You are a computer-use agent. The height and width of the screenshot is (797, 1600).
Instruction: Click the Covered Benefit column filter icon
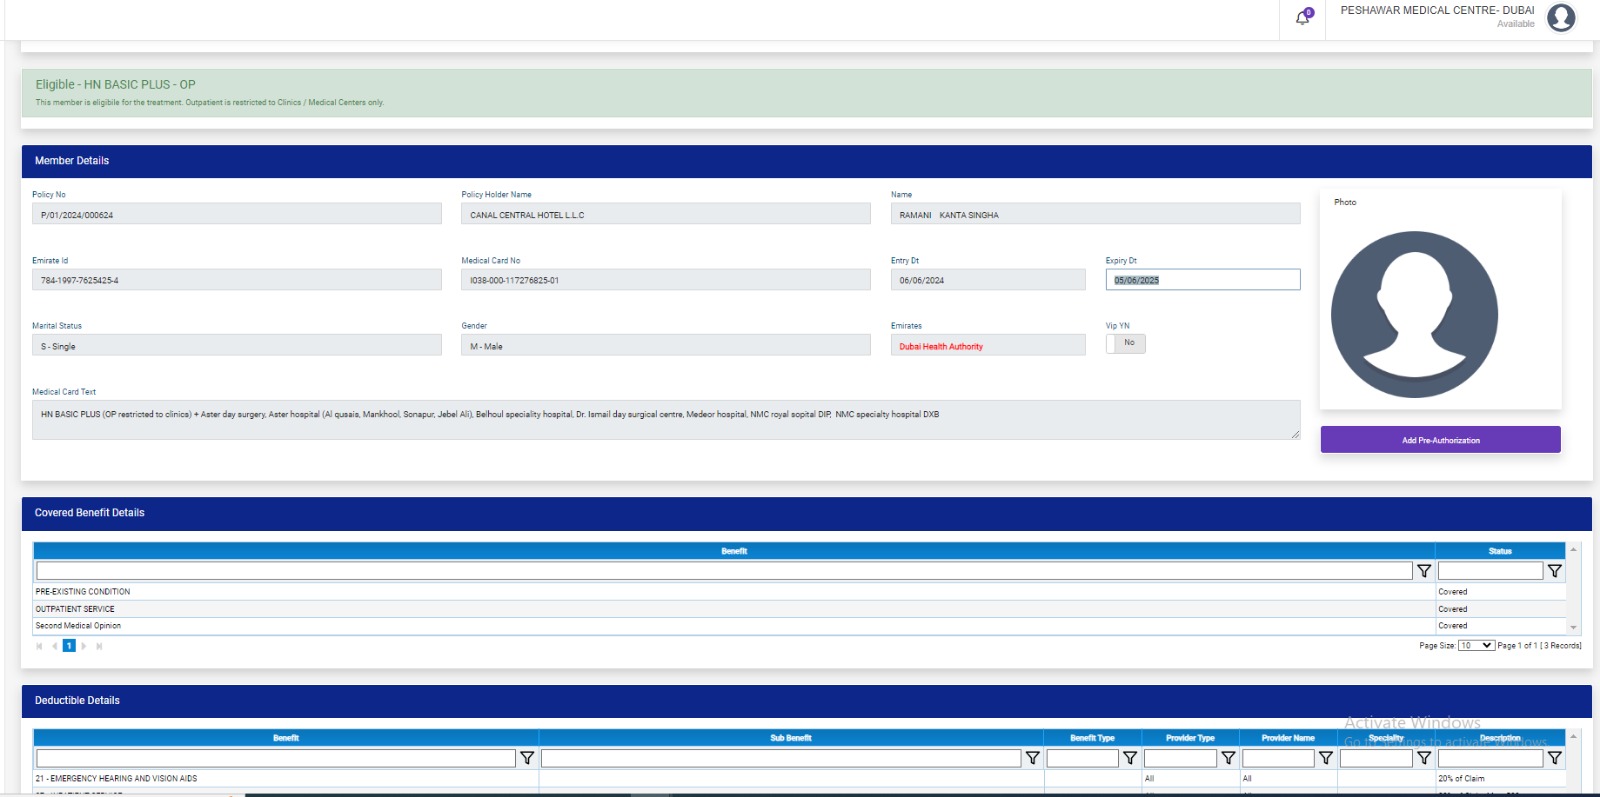pyautogui.click(x=1424, y=571)
